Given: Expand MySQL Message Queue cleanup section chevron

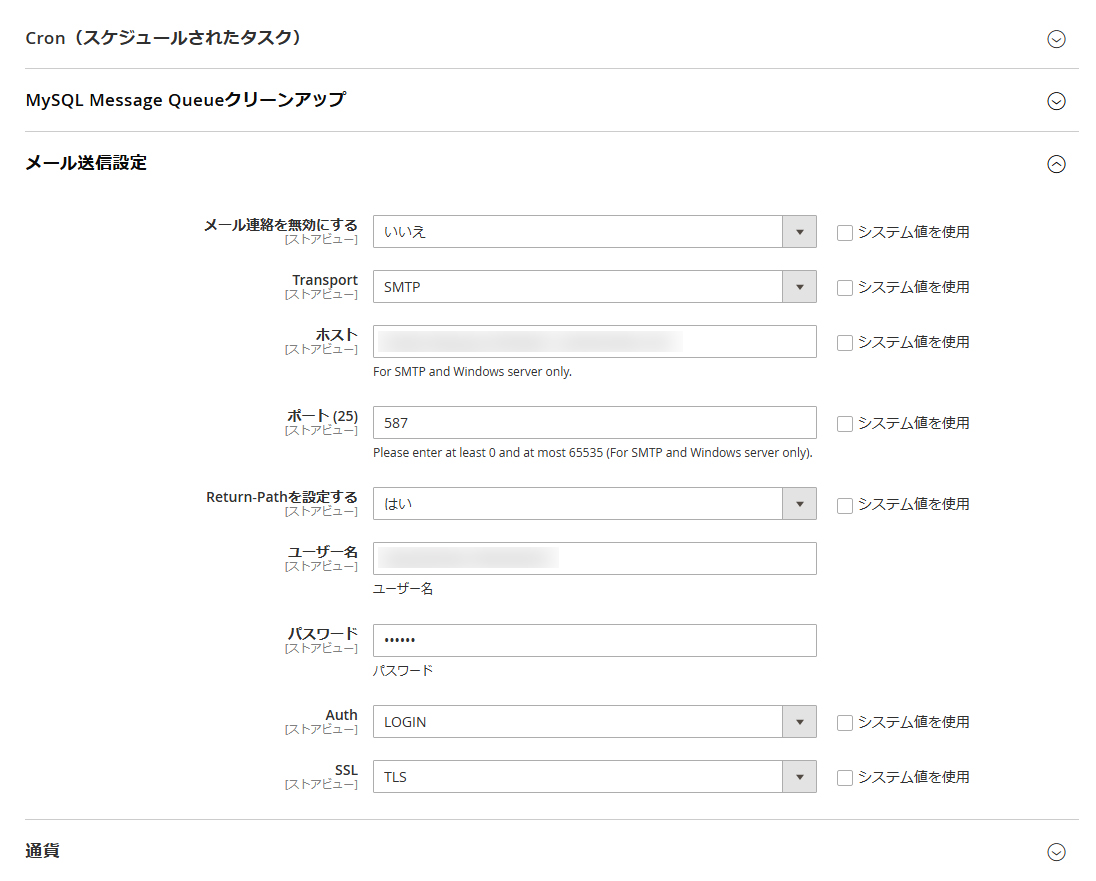Looking at the screenshot, I should point(1056,101).
